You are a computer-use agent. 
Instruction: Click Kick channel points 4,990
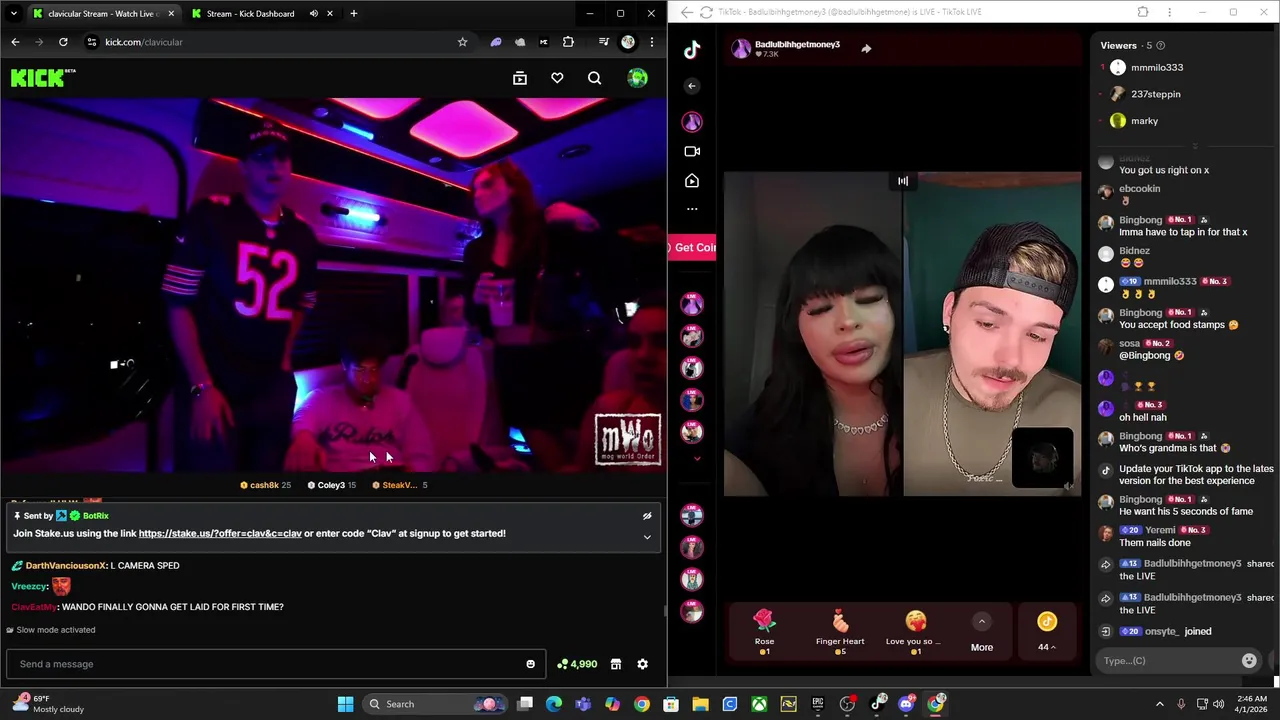tap(577, 664)
